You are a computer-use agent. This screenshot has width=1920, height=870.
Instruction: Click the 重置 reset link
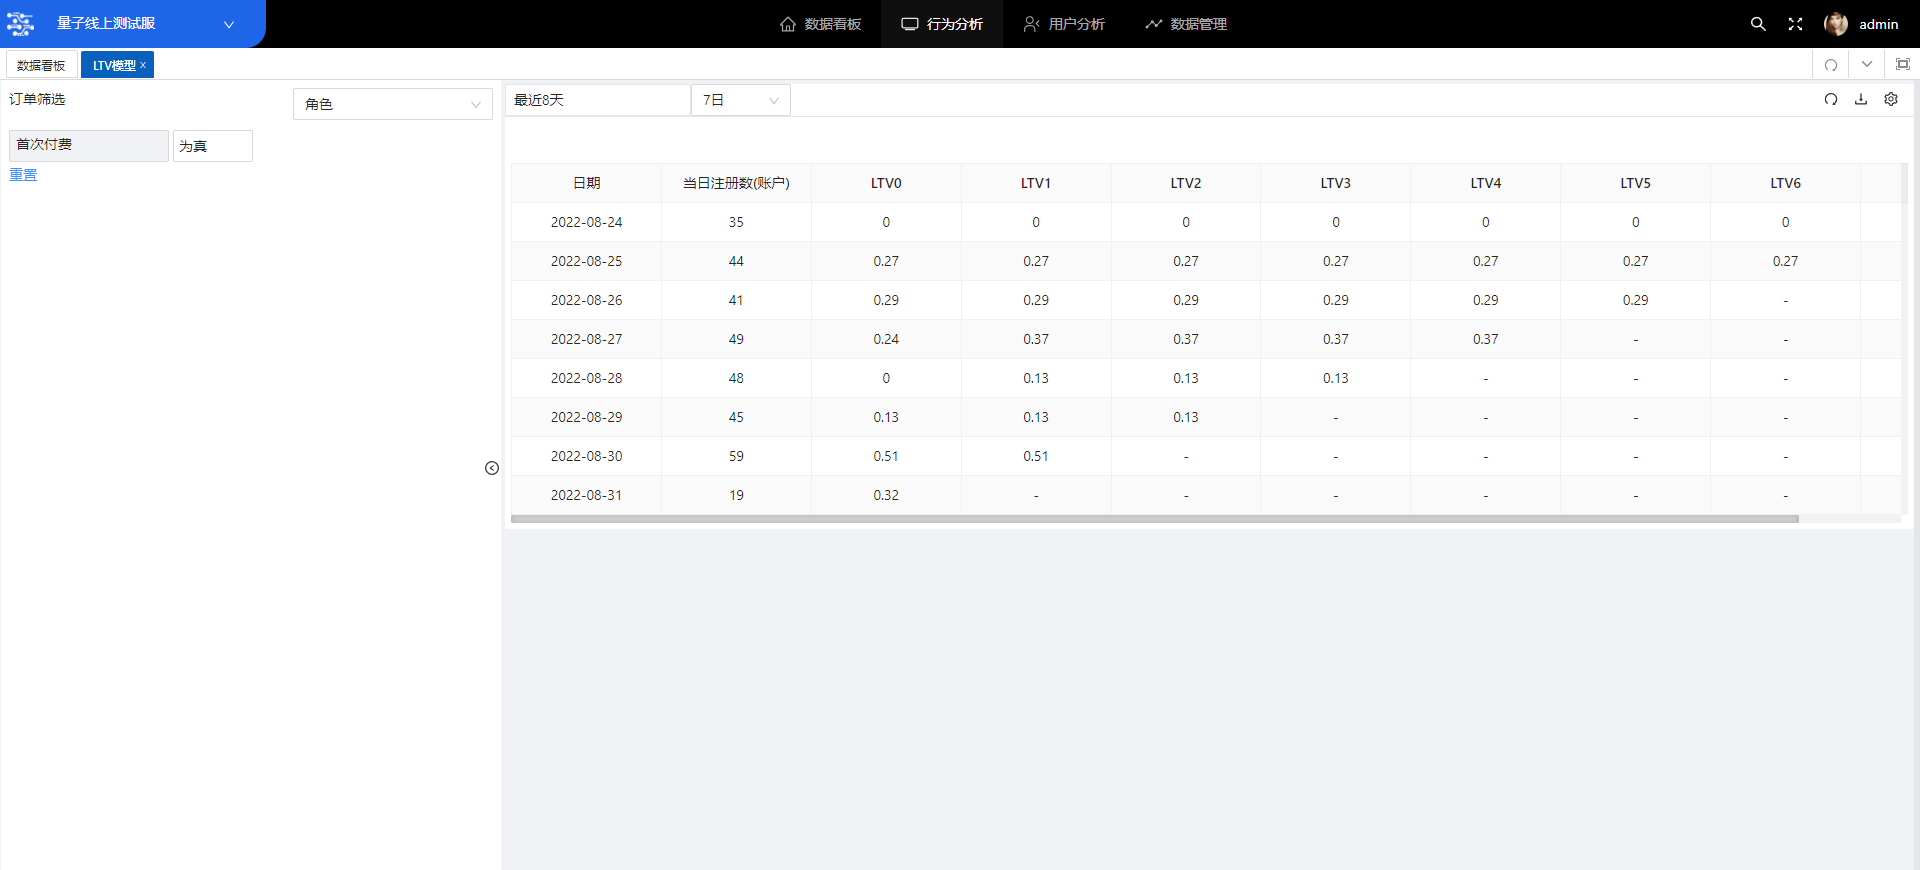tap(23, 175)
